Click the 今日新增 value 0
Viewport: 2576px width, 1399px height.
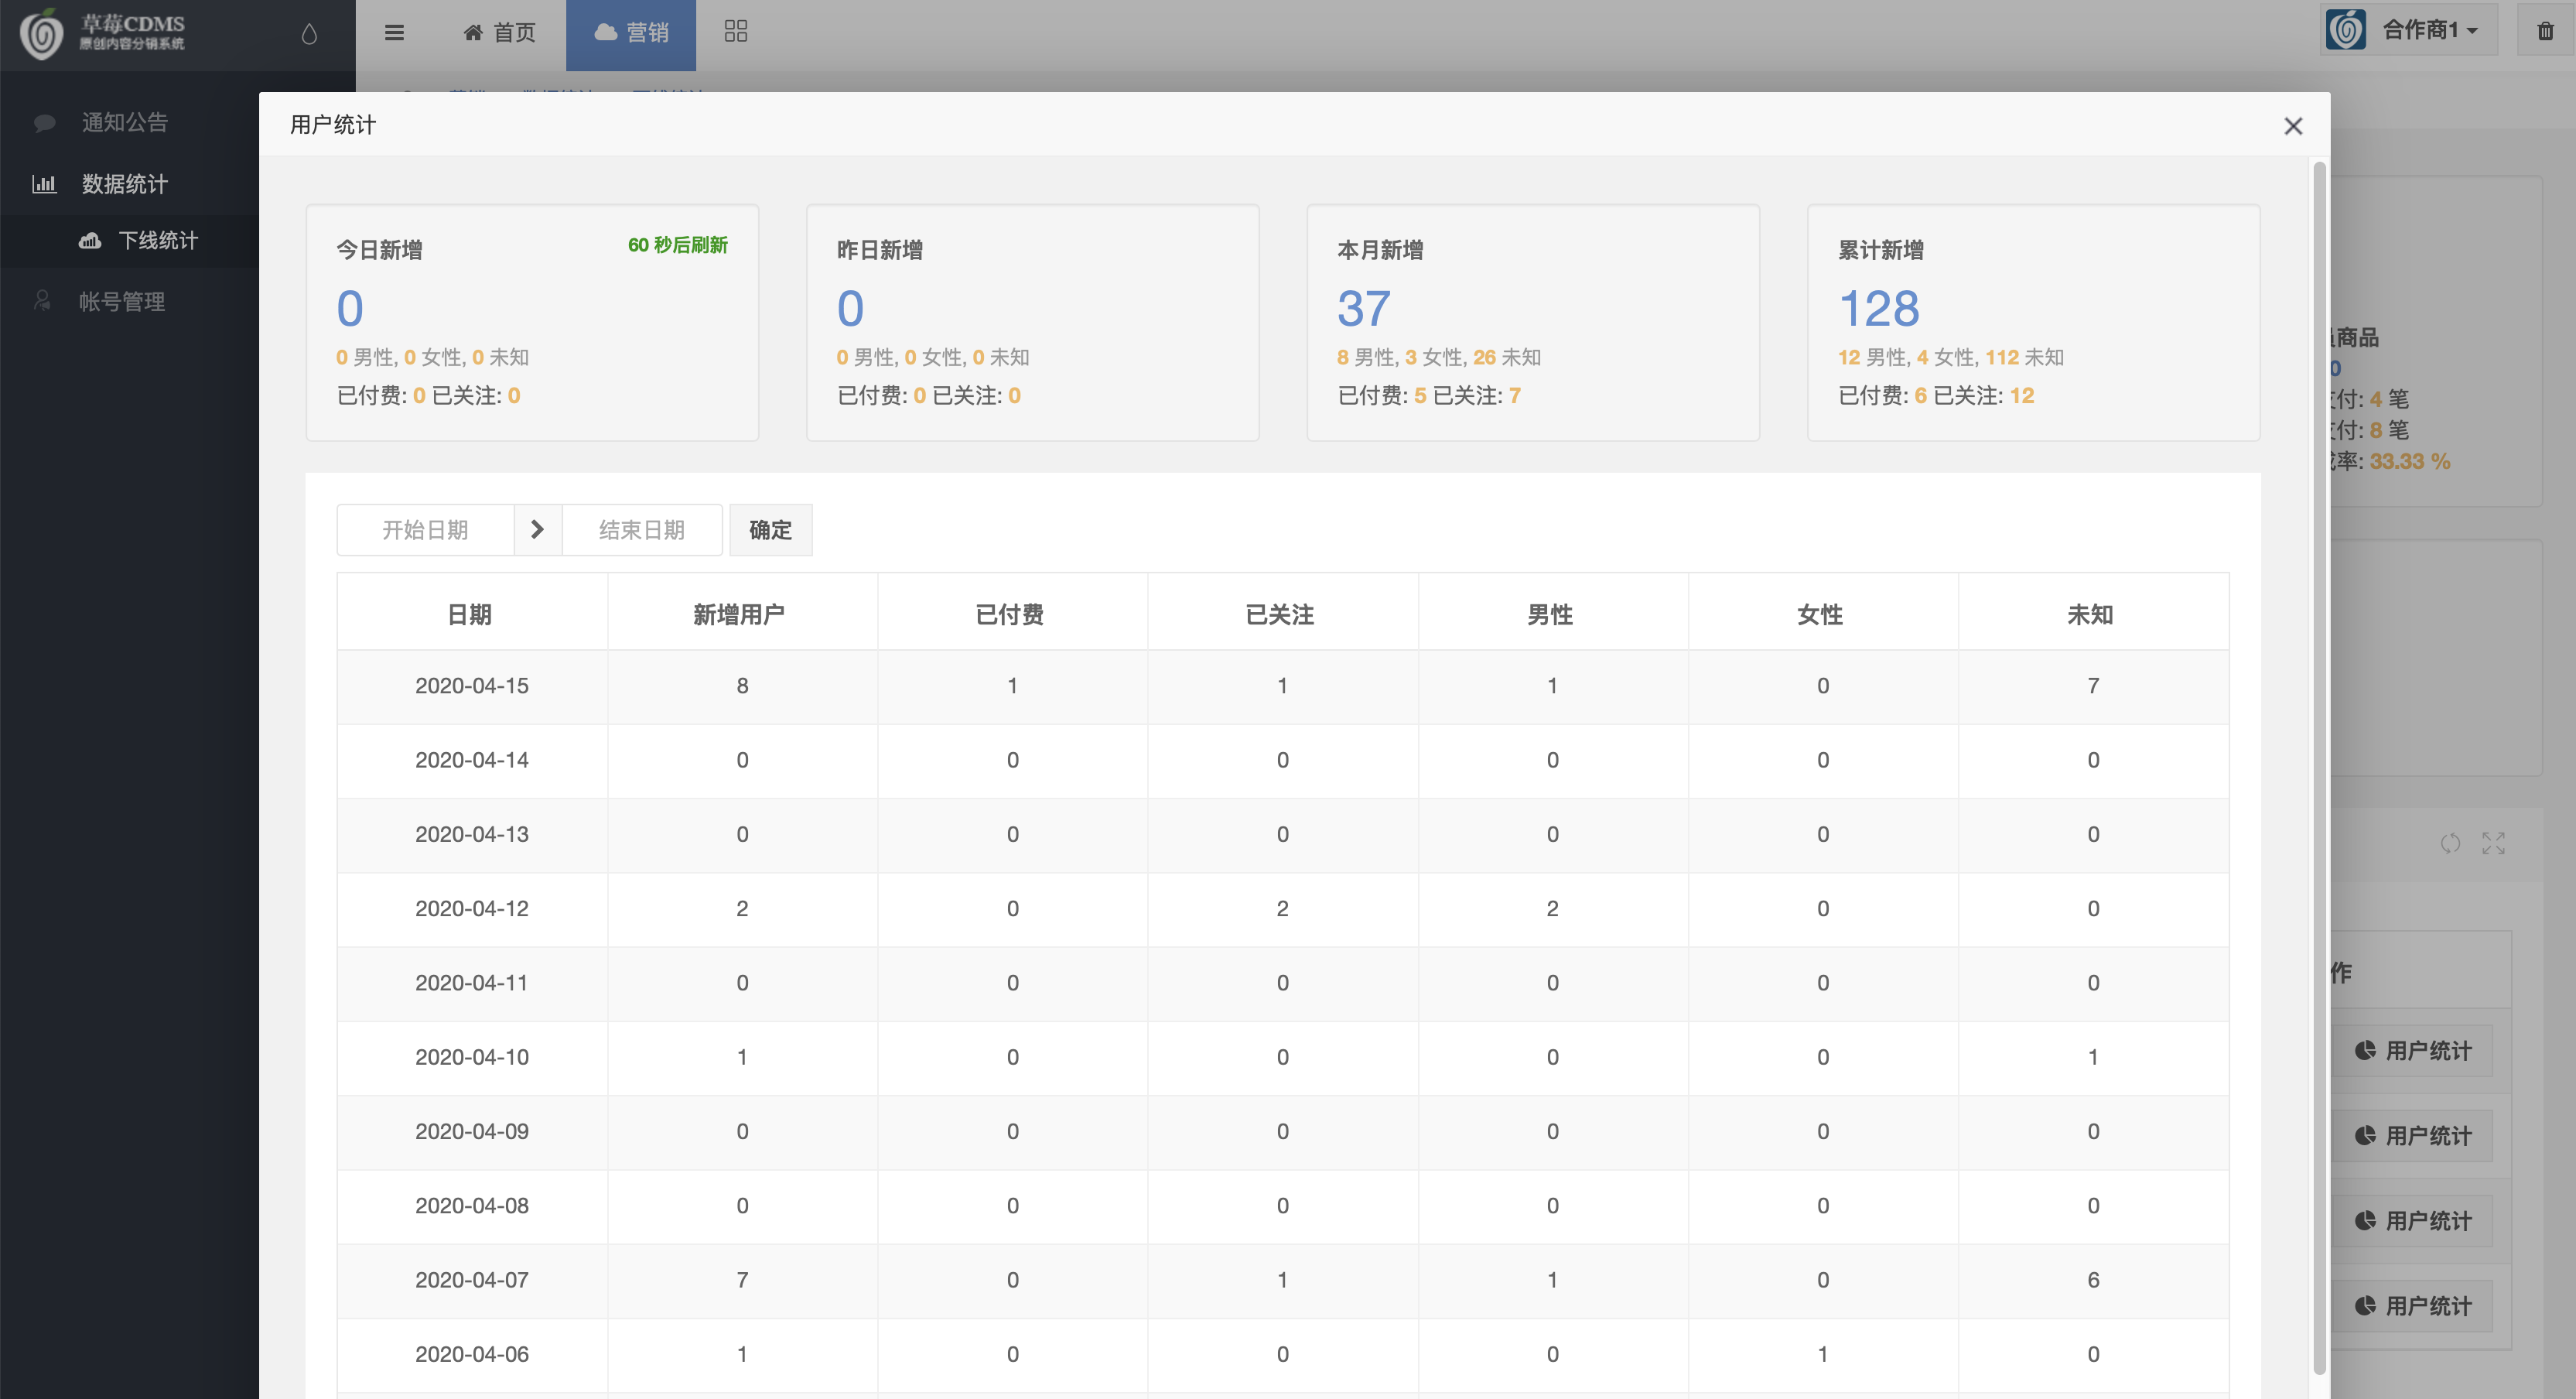pos(350,308)
